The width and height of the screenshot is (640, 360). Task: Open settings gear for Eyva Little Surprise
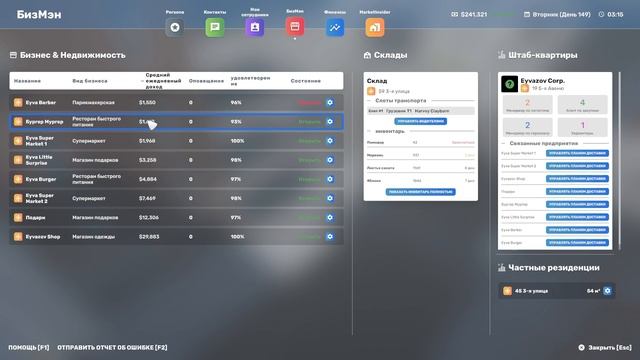coord(330,160)
